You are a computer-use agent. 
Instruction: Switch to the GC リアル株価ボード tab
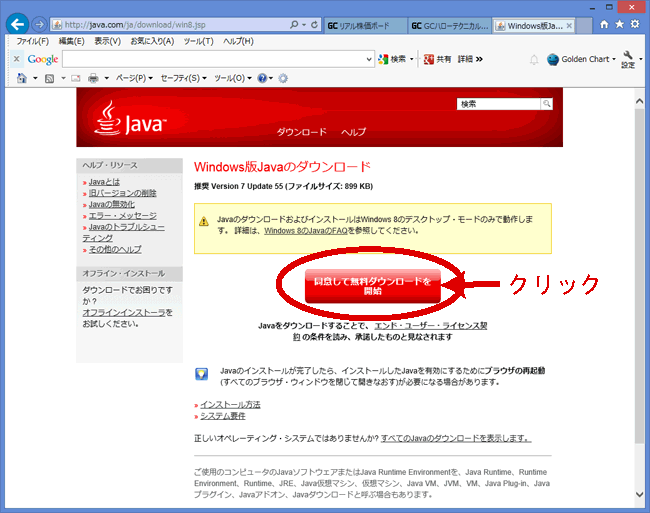365,26
